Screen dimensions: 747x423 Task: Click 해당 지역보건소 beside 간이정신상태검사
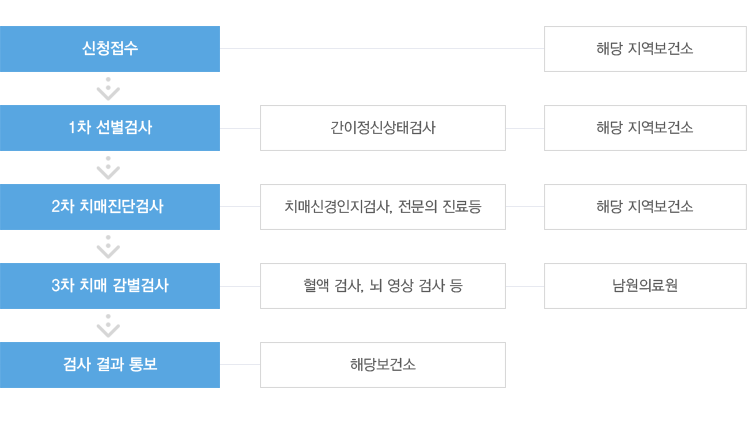(x=645, y=128)
